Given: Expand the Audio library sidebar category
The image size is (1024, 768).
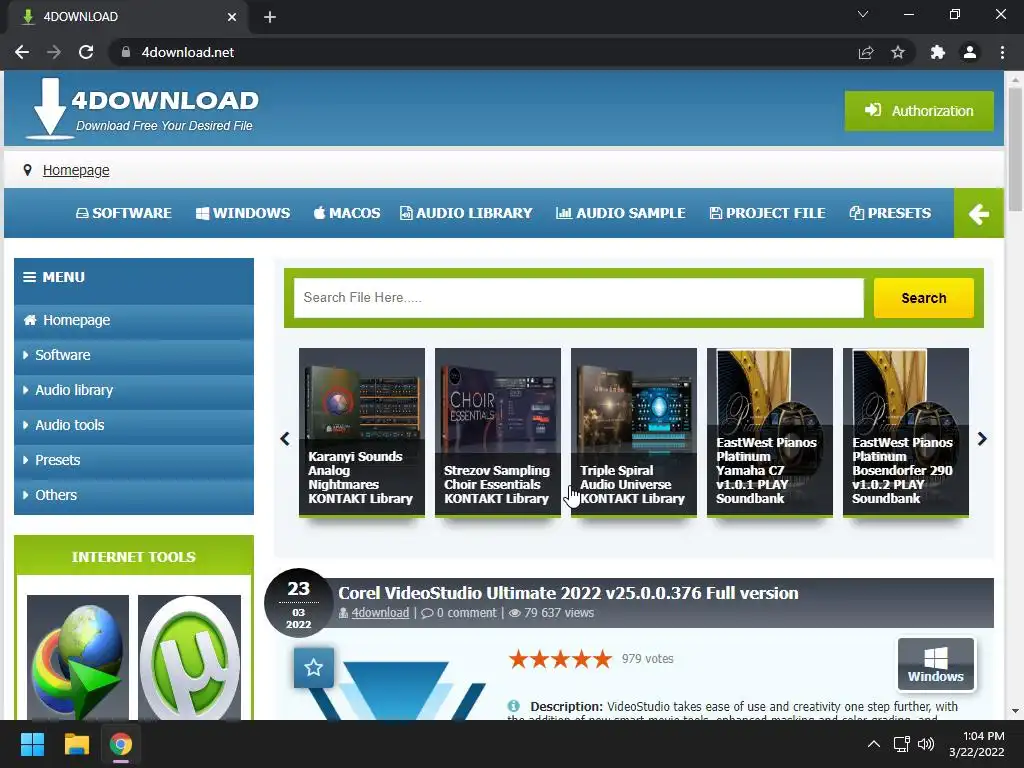Looking at the screenshot, I should coord(134,390).
